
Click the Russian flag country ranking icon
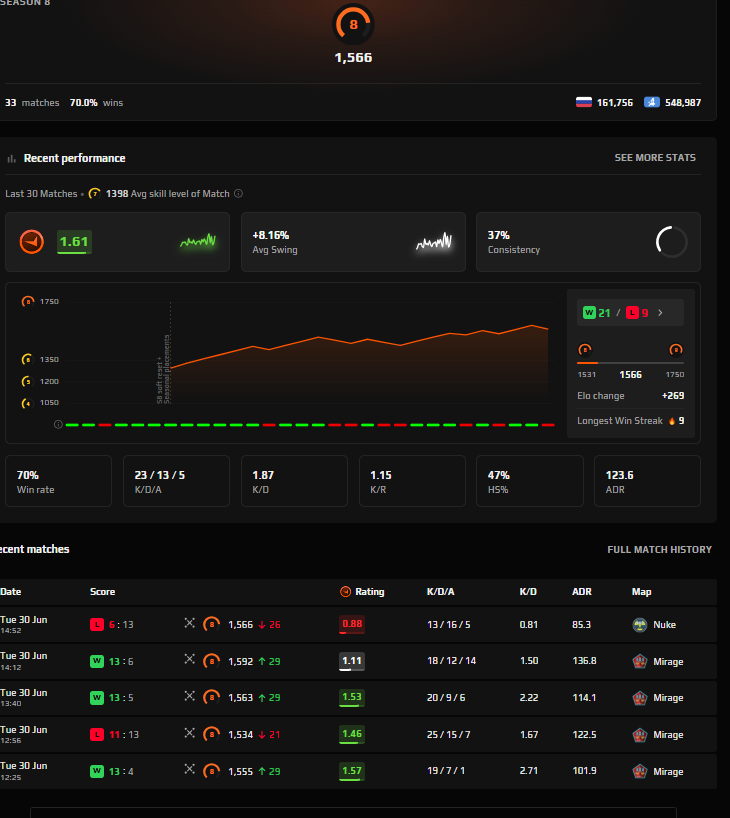(x=583, y=102)
